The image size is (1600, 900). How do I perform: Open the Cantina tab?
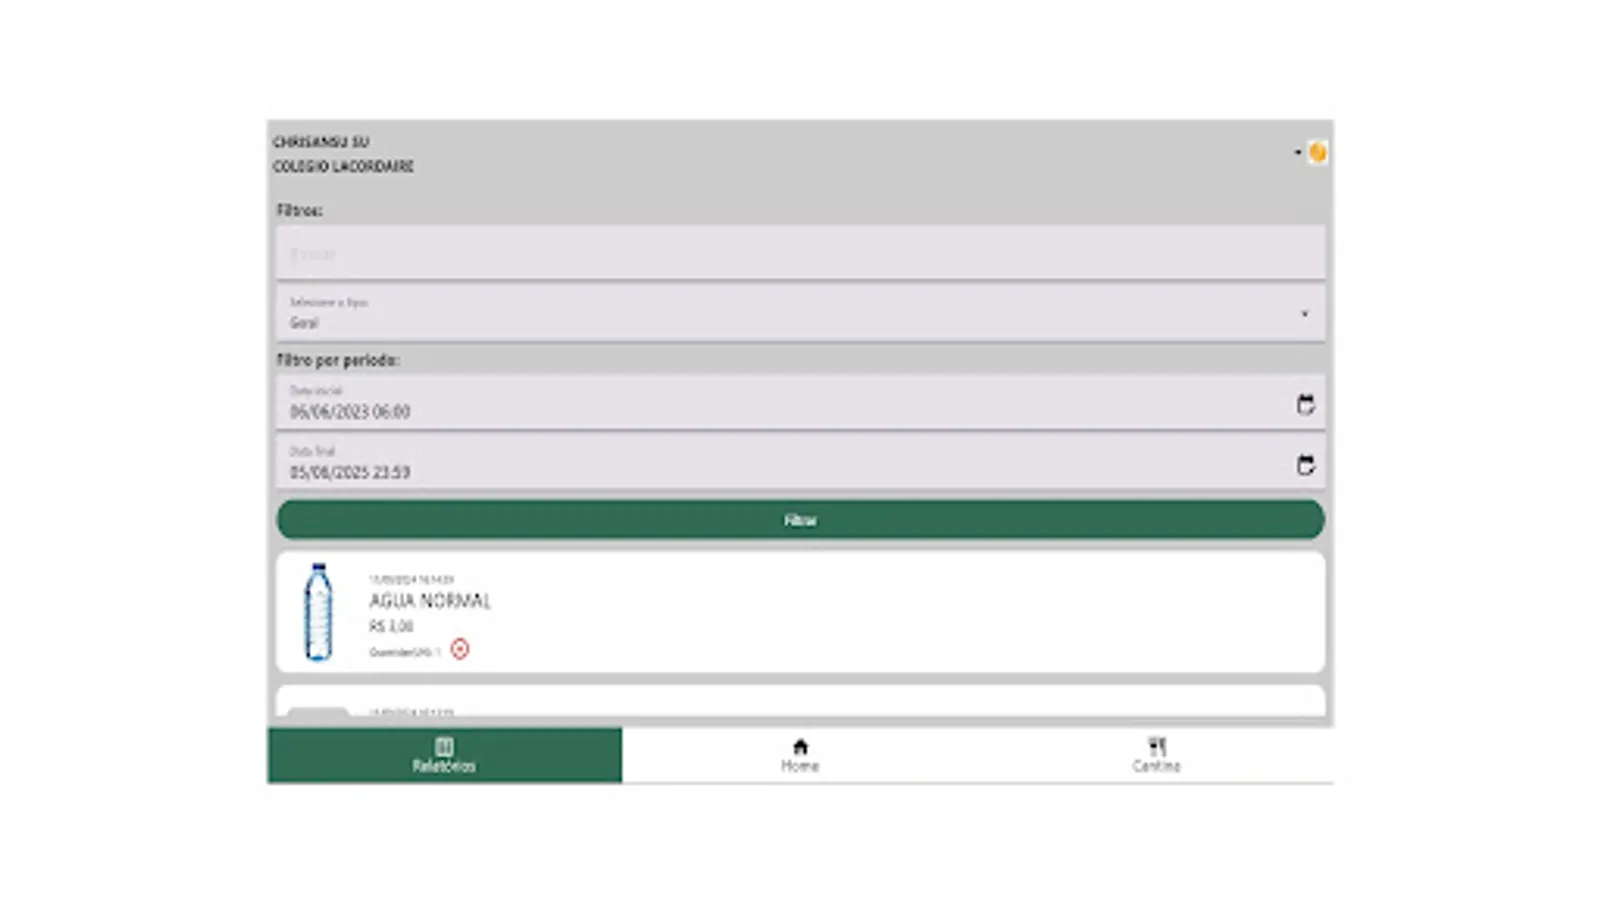tap(1156, 755)
